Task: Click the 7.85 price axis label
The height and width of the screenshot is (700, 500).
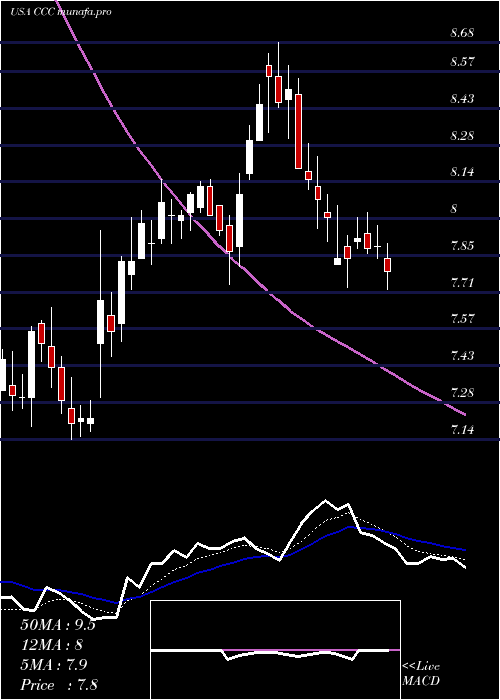Action: 462,246
